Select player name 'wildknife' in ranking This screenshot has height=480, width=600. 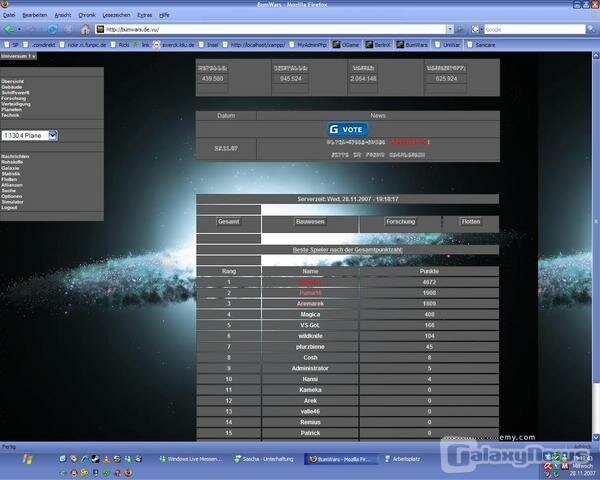pyautogui.click(x=310, y=336)
